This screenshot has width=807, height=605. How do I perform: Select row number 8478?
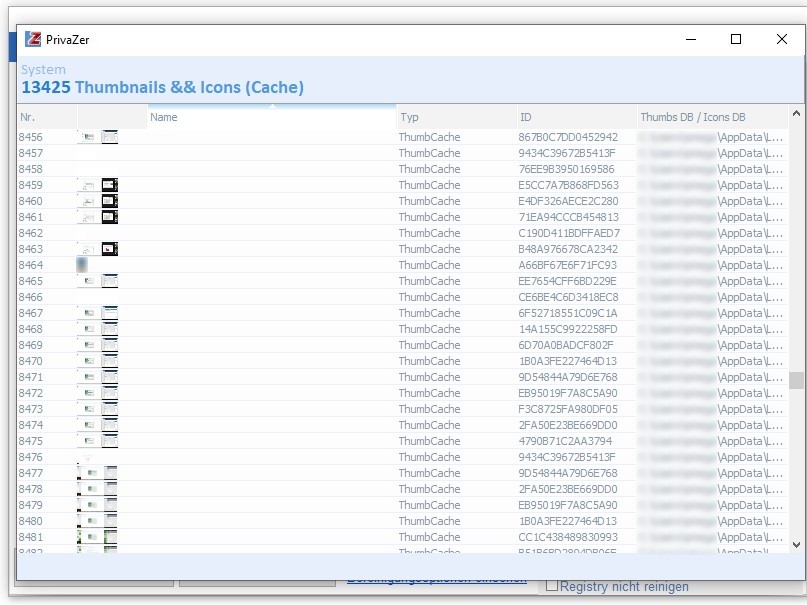point(31,489)
